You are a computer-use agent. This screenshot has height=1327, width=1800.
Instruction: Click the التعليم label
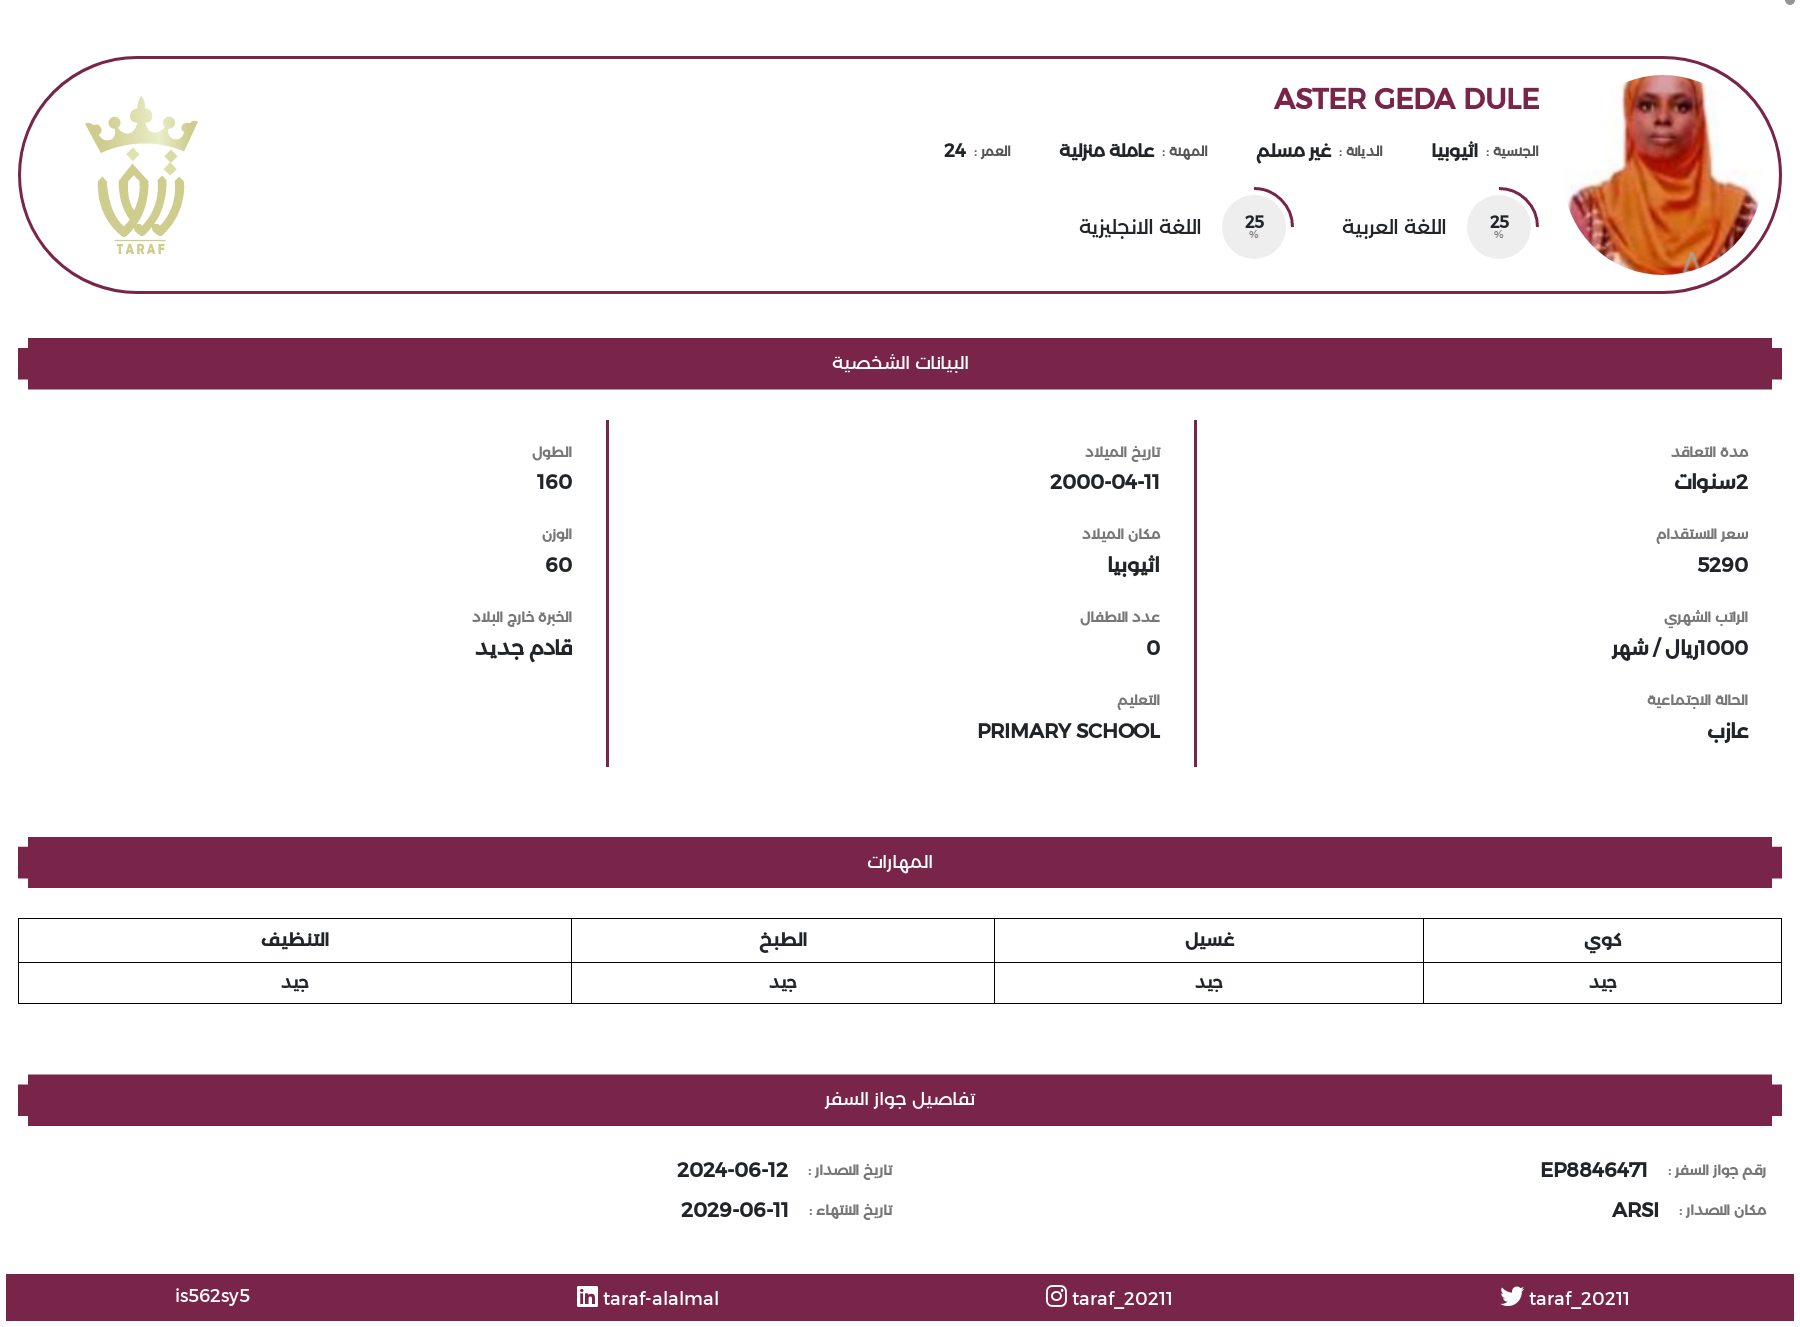(x=1139, y=700)
